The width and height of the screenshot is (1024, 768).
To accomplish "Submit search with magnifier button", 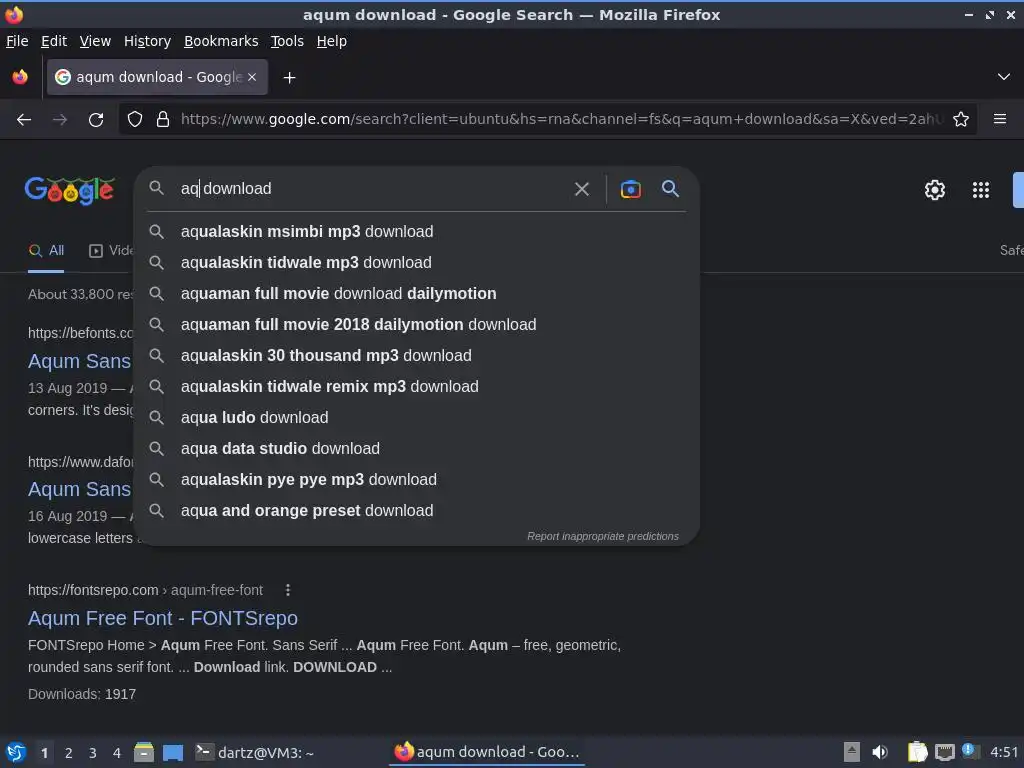I will point(670,189).
